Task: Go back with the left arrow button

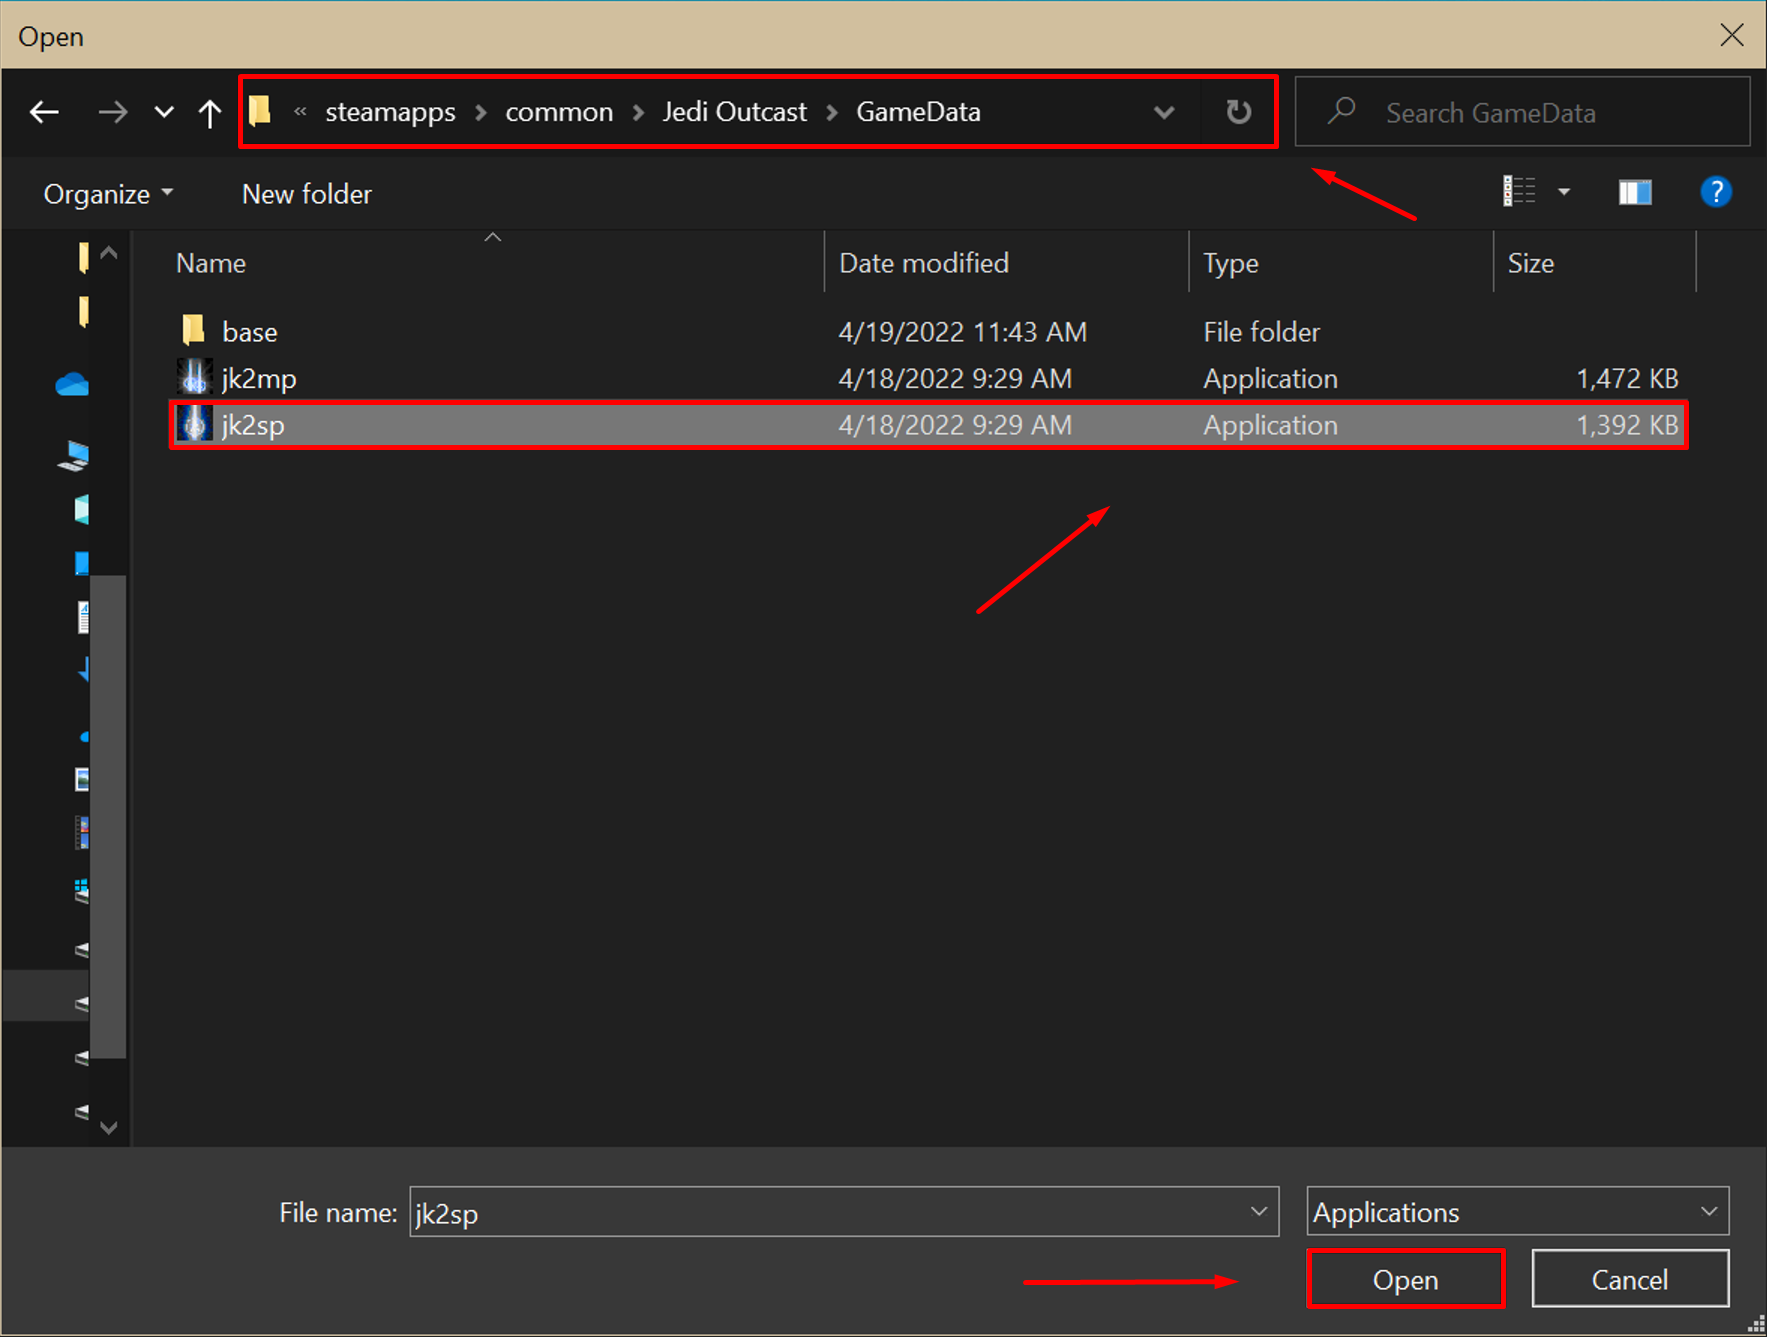Action: coord(44,112)
